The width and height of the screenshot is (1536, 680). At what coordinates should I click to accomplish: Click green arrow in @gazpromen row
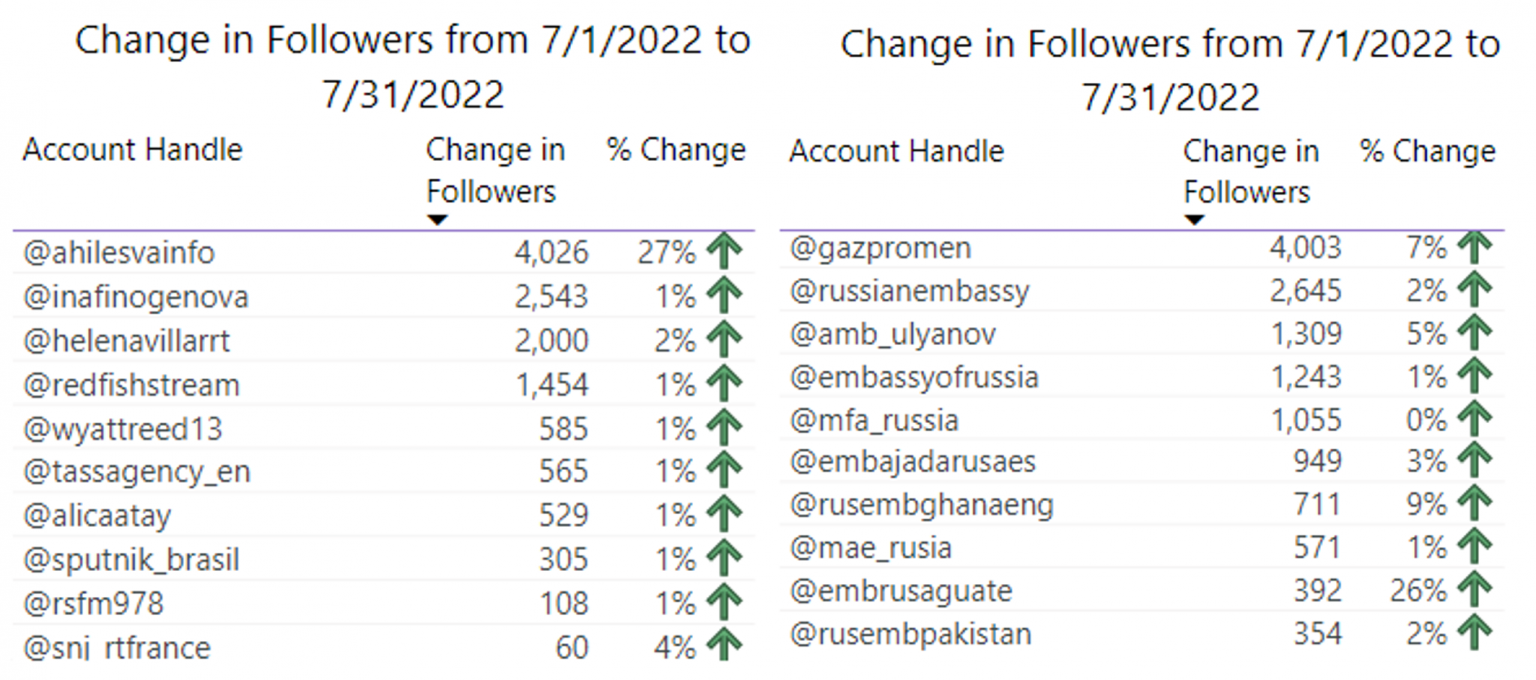click(1475, 246)
